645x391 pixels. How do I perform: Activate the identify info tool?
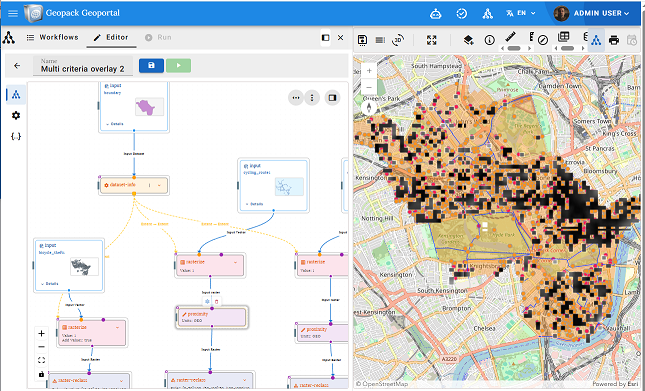tap(490, 40)
